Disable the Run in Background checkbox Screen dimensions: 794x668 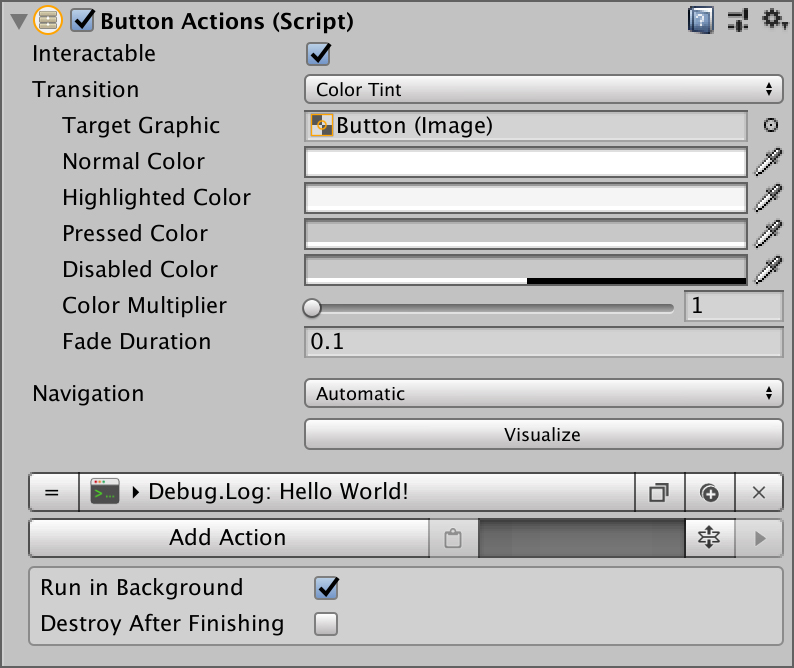pos(326,588)
